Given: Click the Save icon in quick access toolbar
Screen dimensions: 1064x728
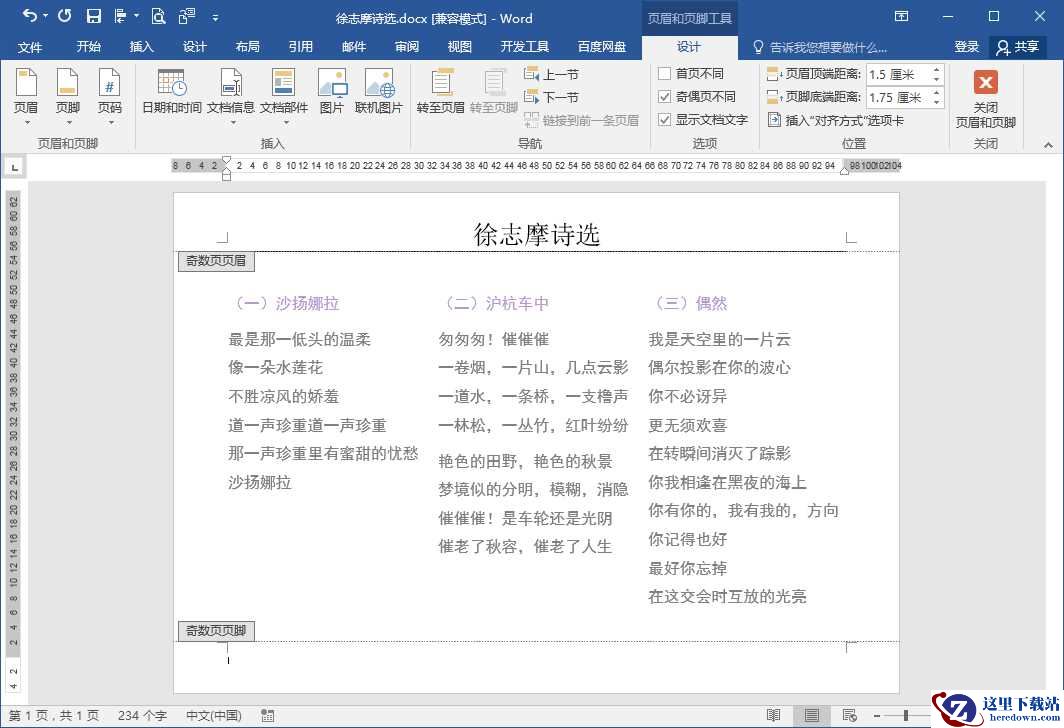Looking at the screenshot, I should pos(94,16).
